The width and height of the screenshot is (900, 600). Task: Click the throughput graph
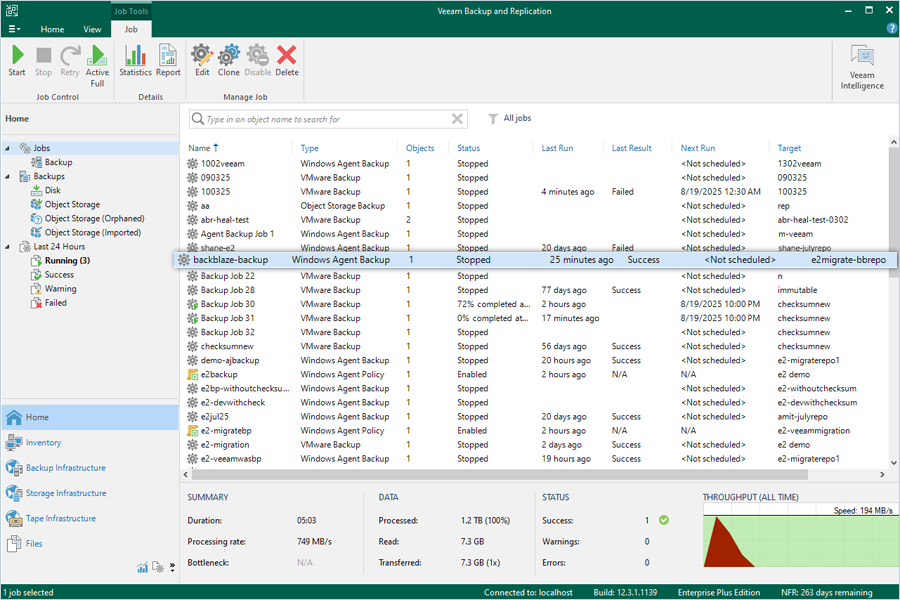coord(800,536)
